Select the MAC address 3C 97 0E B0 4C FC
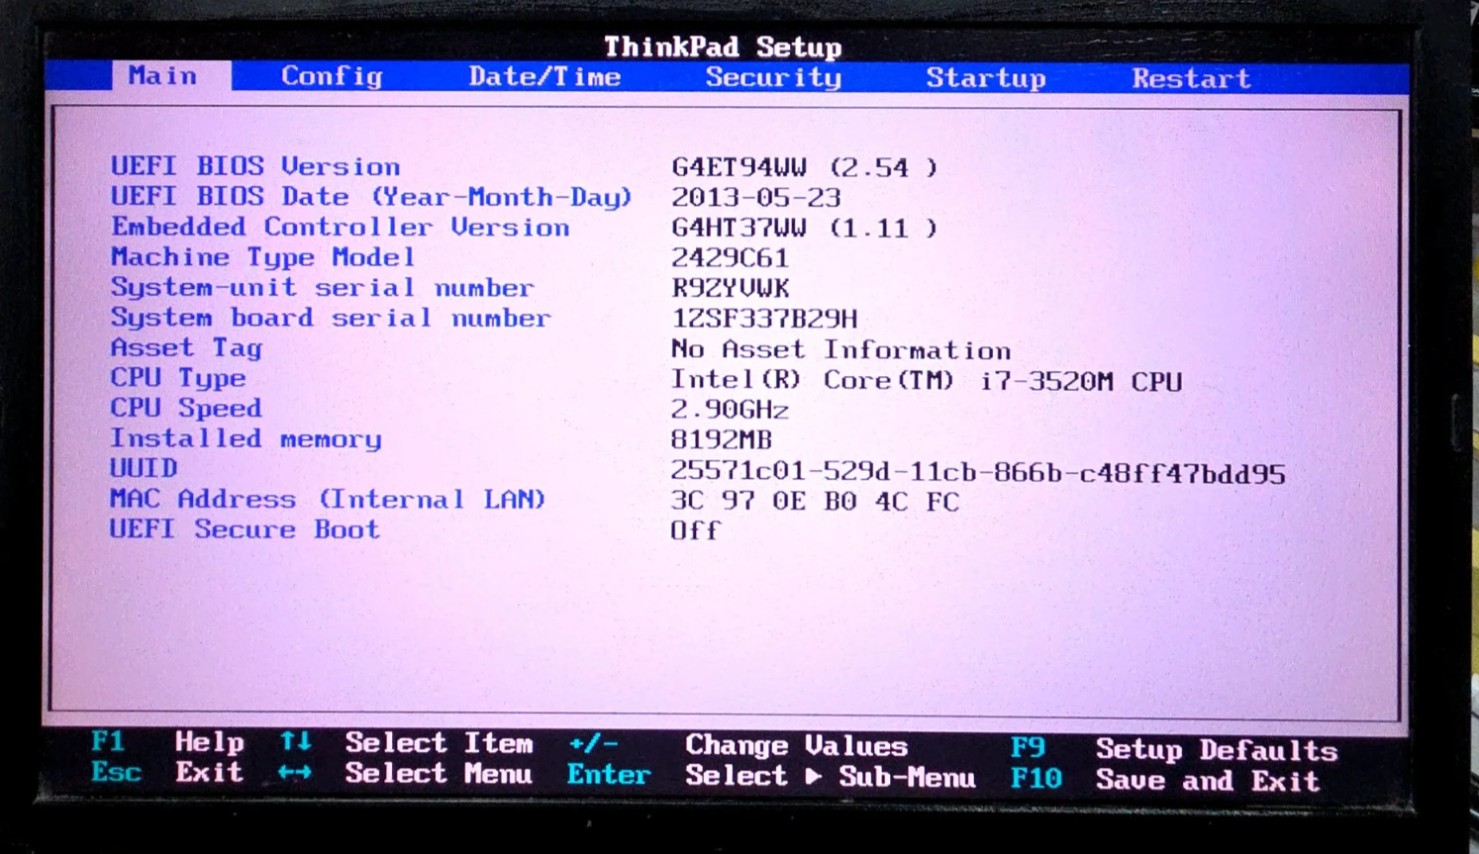This screenshot has height=854, width=1479. pos(814,501)
